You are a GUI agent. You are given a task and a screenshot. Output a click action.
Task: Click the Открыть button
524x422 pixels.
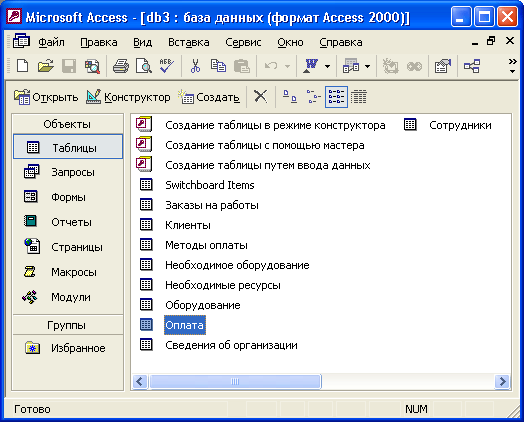pos(46,97)
